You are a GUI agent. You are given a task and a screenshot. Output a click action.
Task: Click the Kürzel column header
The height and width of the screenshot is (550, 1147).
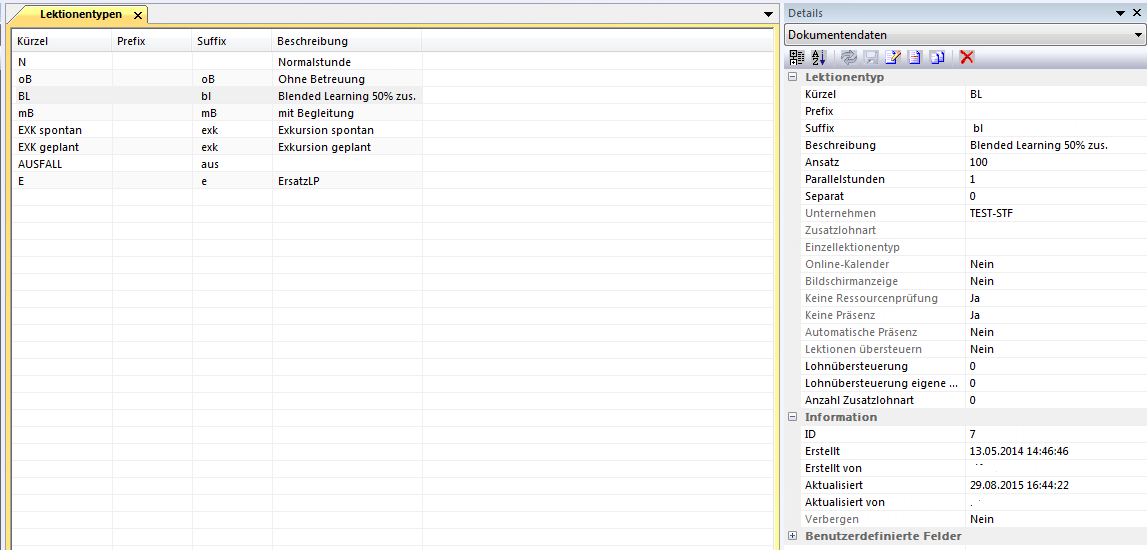33,41
